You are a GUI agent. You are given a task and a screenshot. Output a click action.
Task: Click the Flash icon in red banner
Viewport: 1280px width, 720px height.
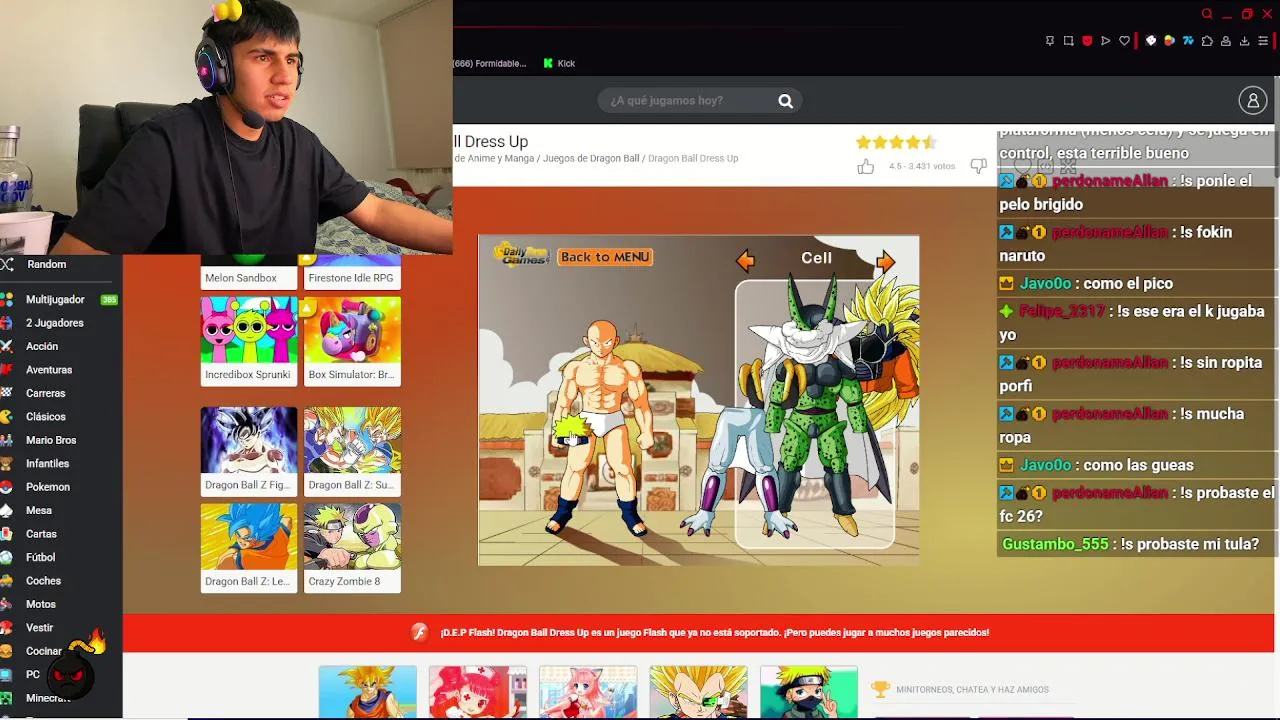click(420, 632)
